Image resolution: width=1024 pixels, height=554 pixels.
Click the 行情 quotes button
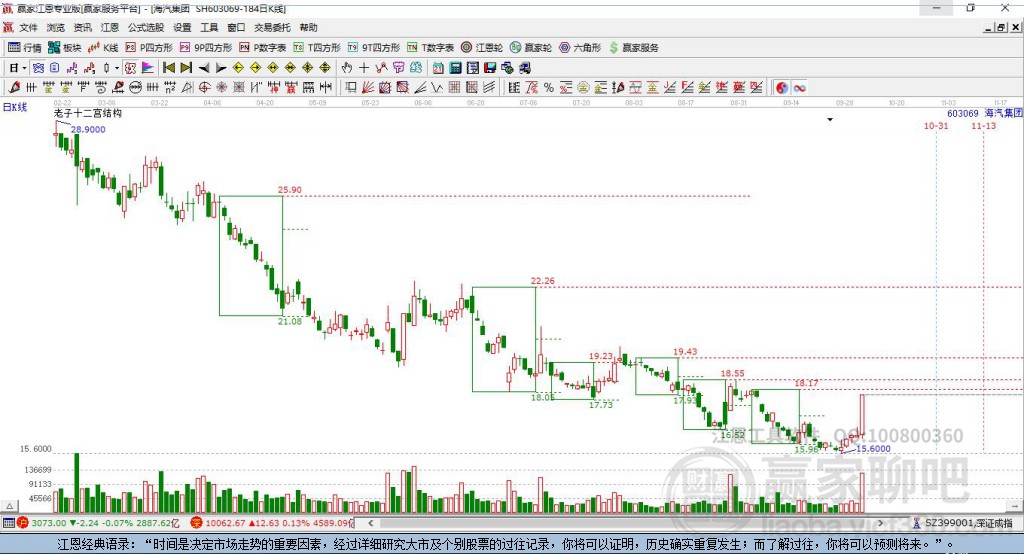[x=25, y=48]
